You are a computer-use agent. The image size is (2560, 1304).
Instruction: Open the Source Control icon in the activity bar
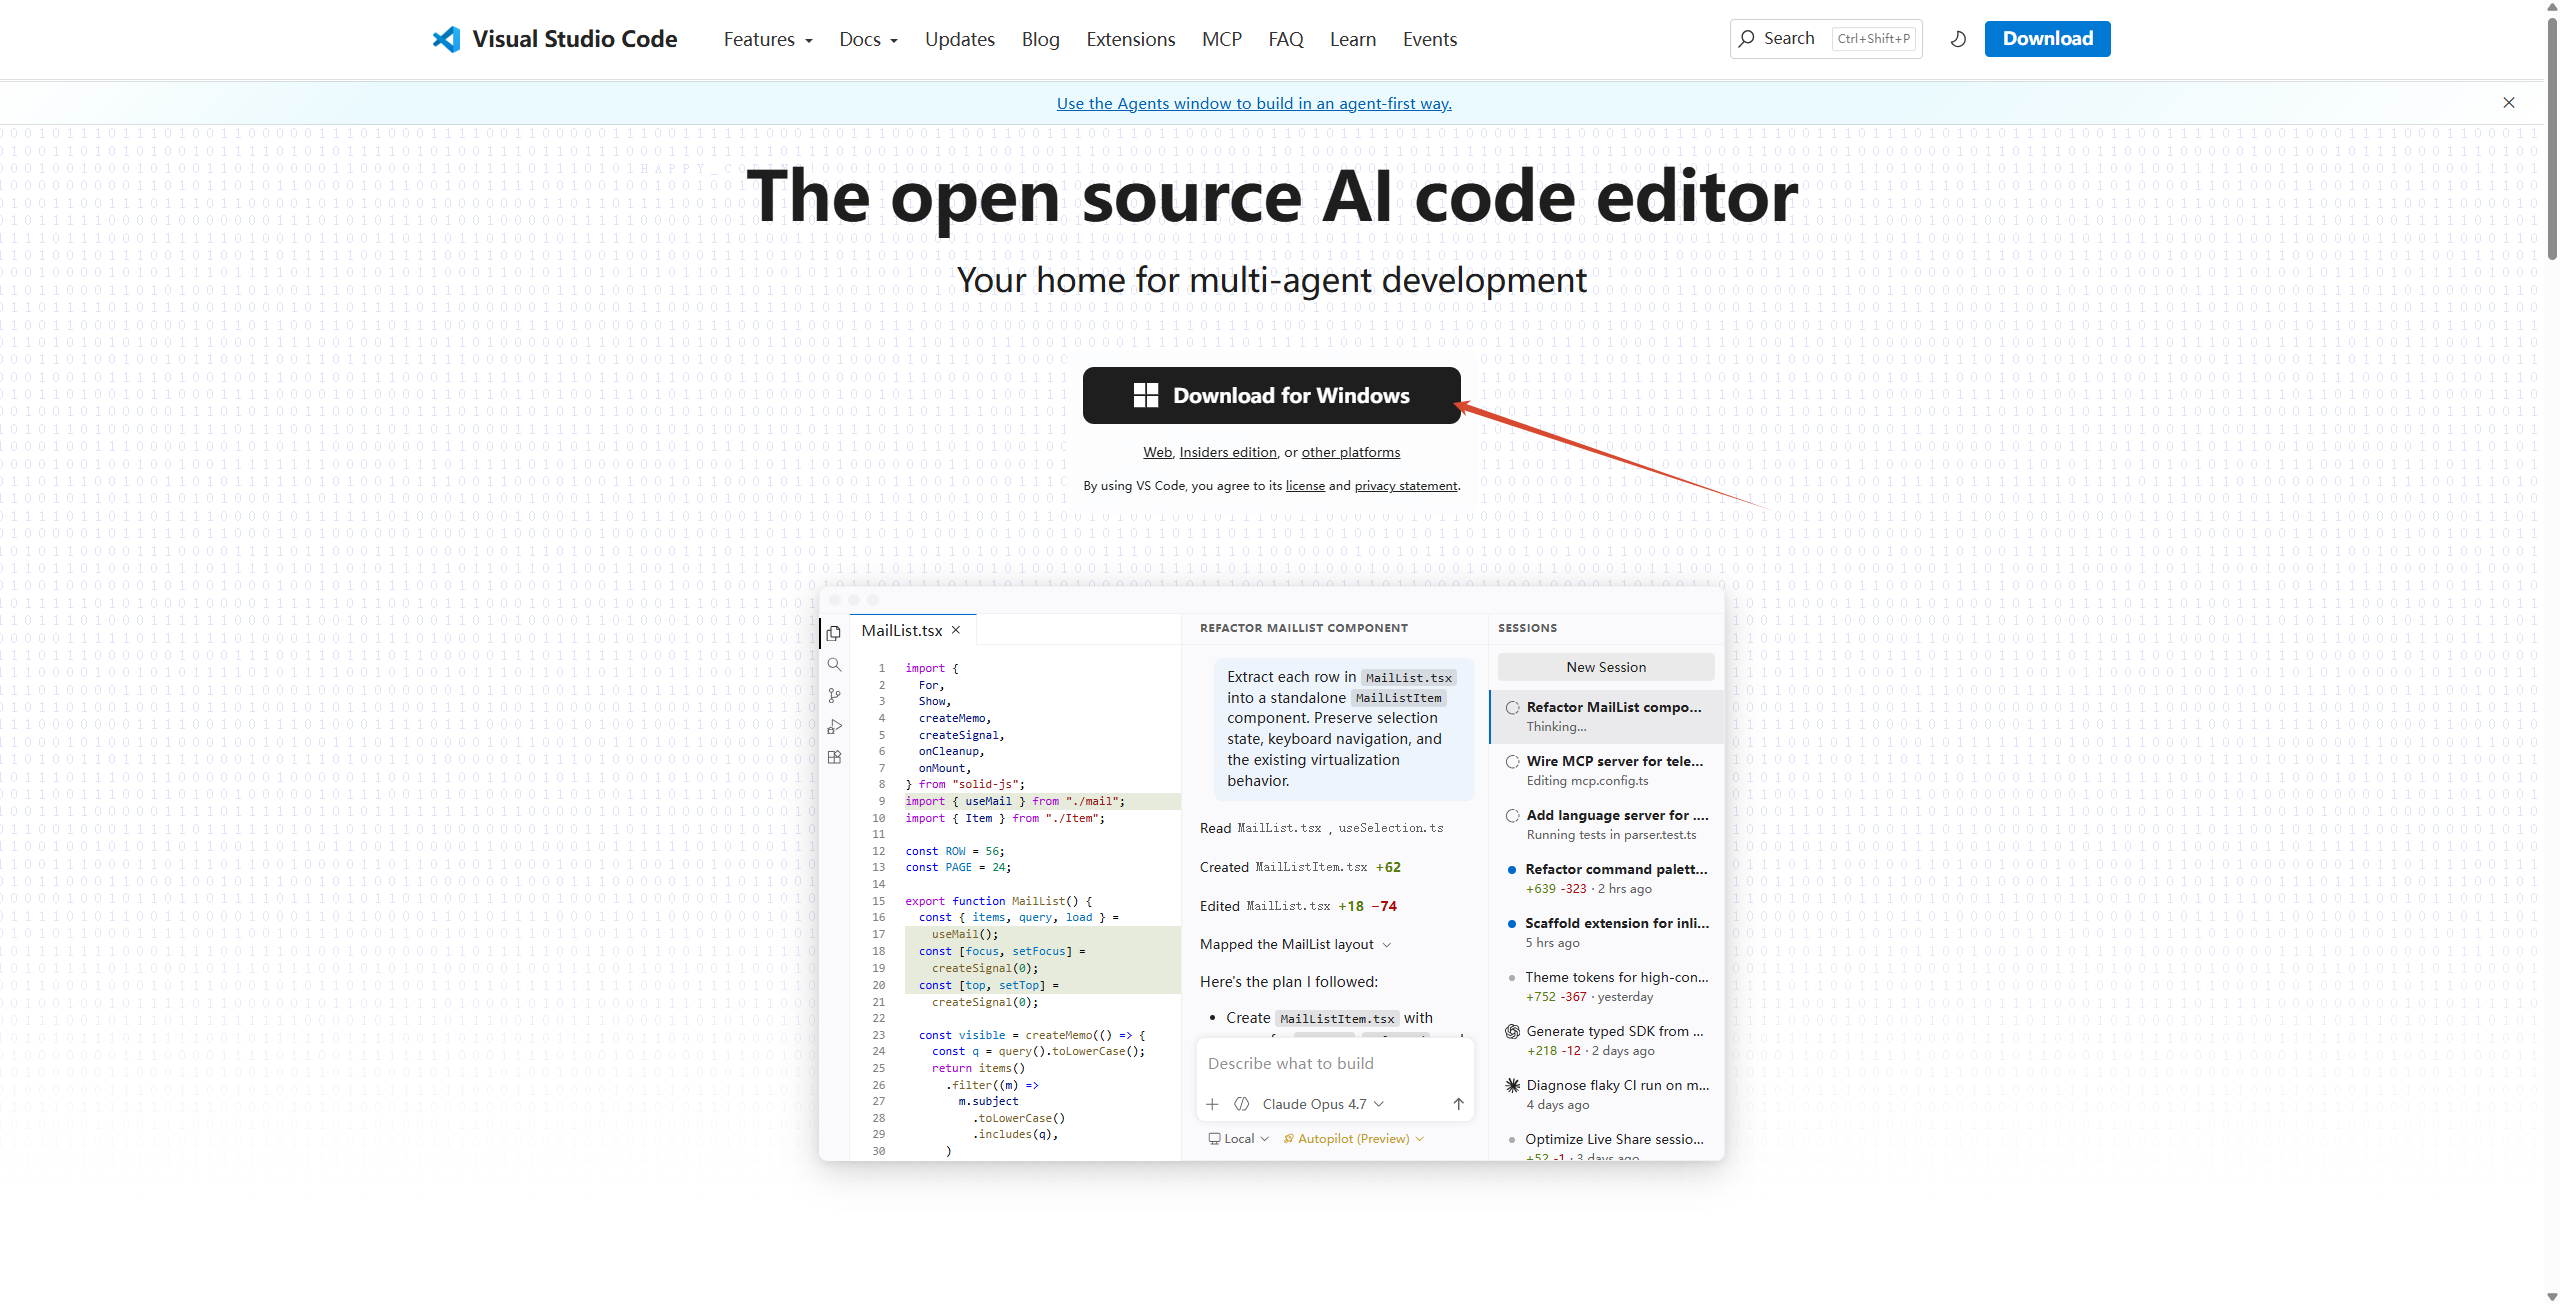coord(834,696)
